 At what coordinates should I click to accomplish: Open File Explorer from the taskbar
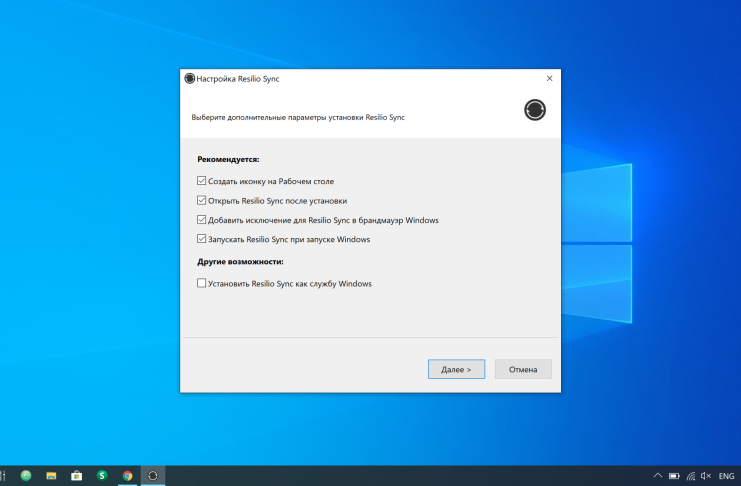(x=51, y=476)
